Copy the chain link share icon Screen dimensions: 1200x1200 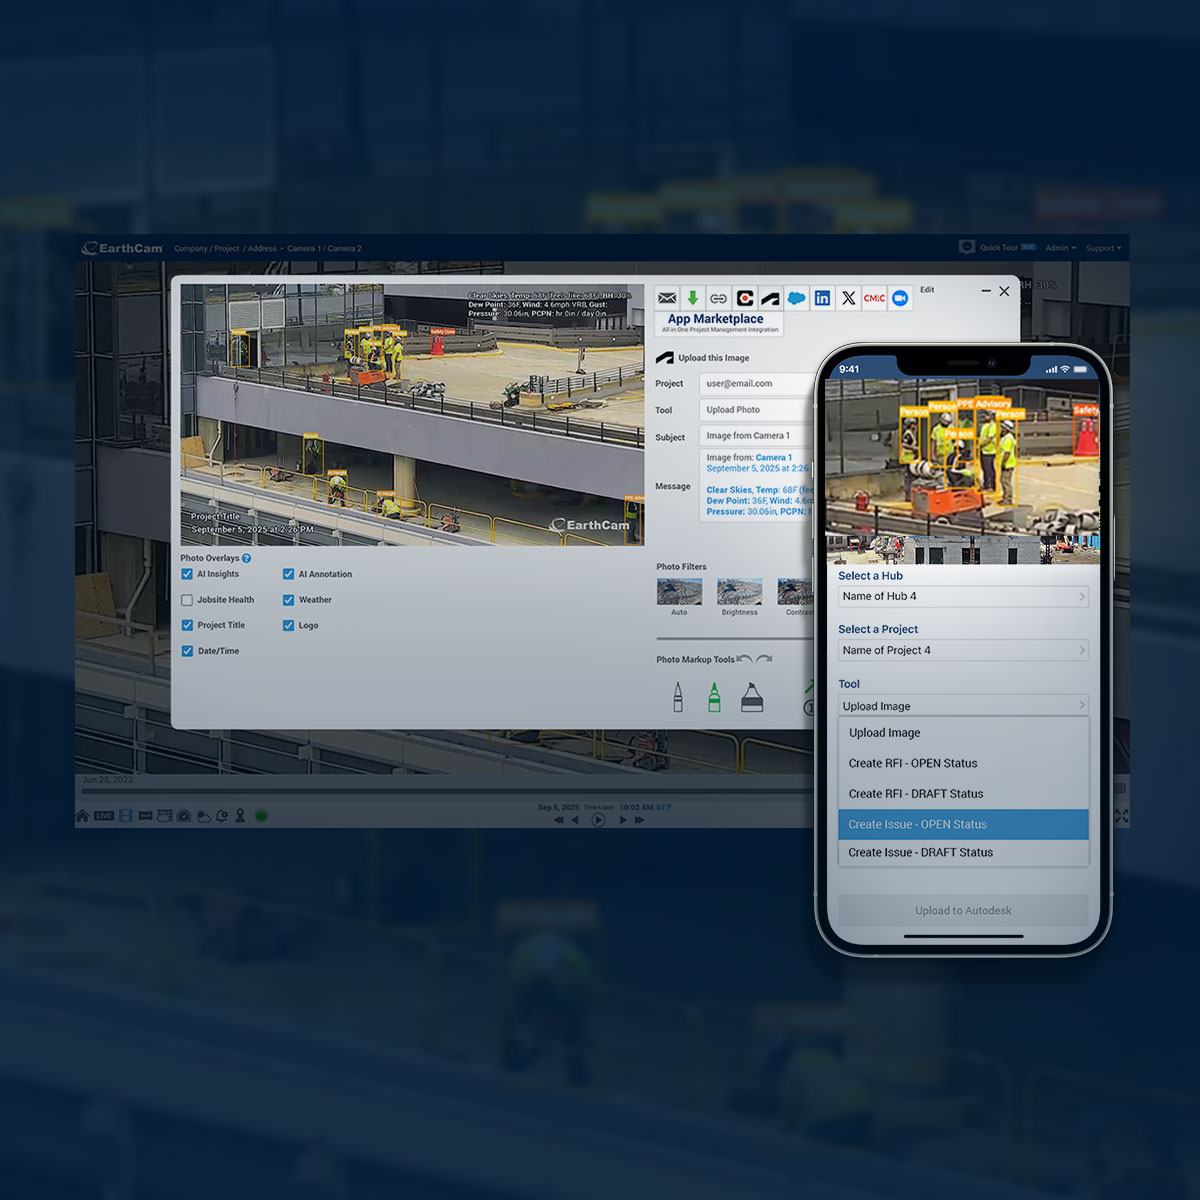point(718,298)
